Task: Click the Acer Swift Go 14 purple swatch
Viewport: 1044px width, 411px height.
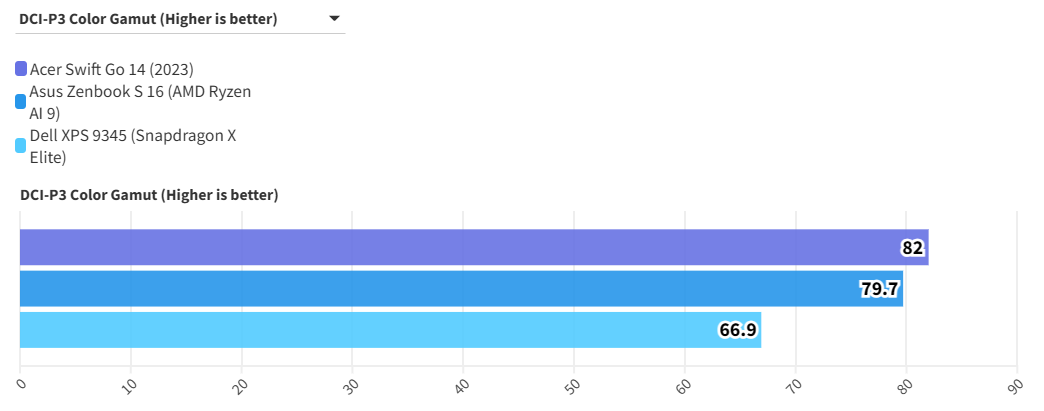Action: 21,69
